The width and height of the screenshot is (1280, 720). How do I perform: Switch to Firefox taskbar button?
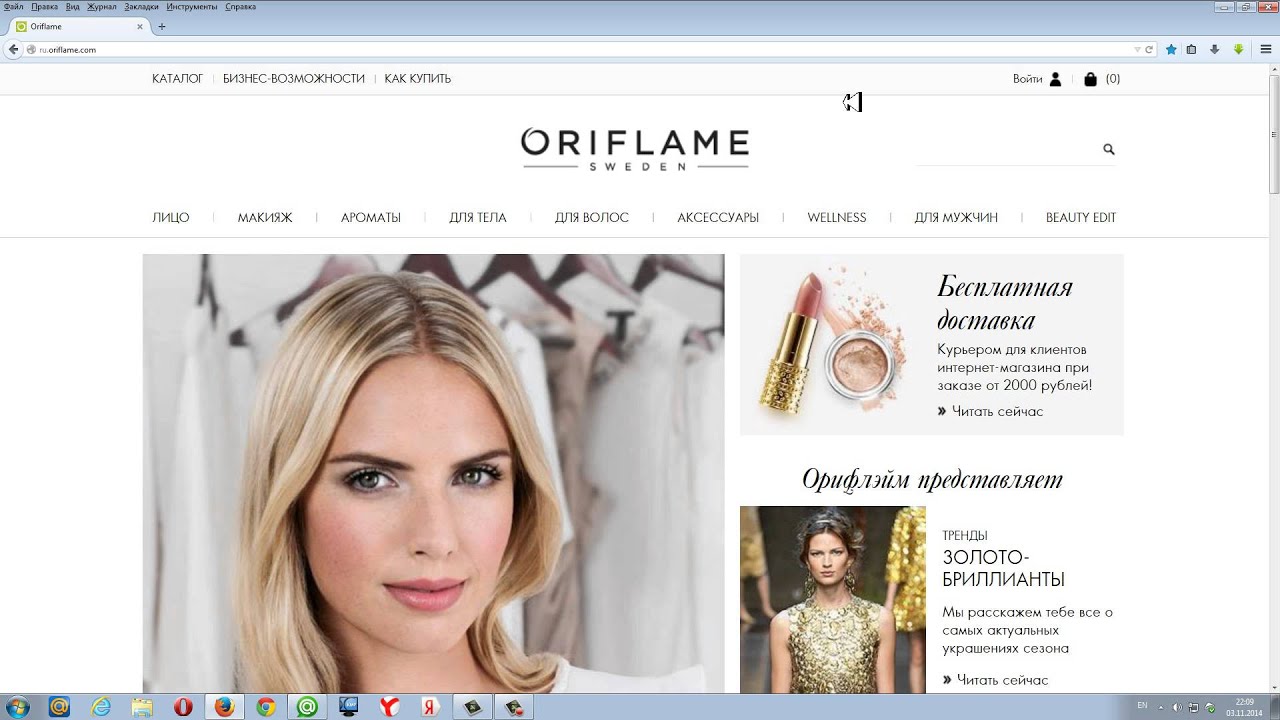[x=225, y=707]
